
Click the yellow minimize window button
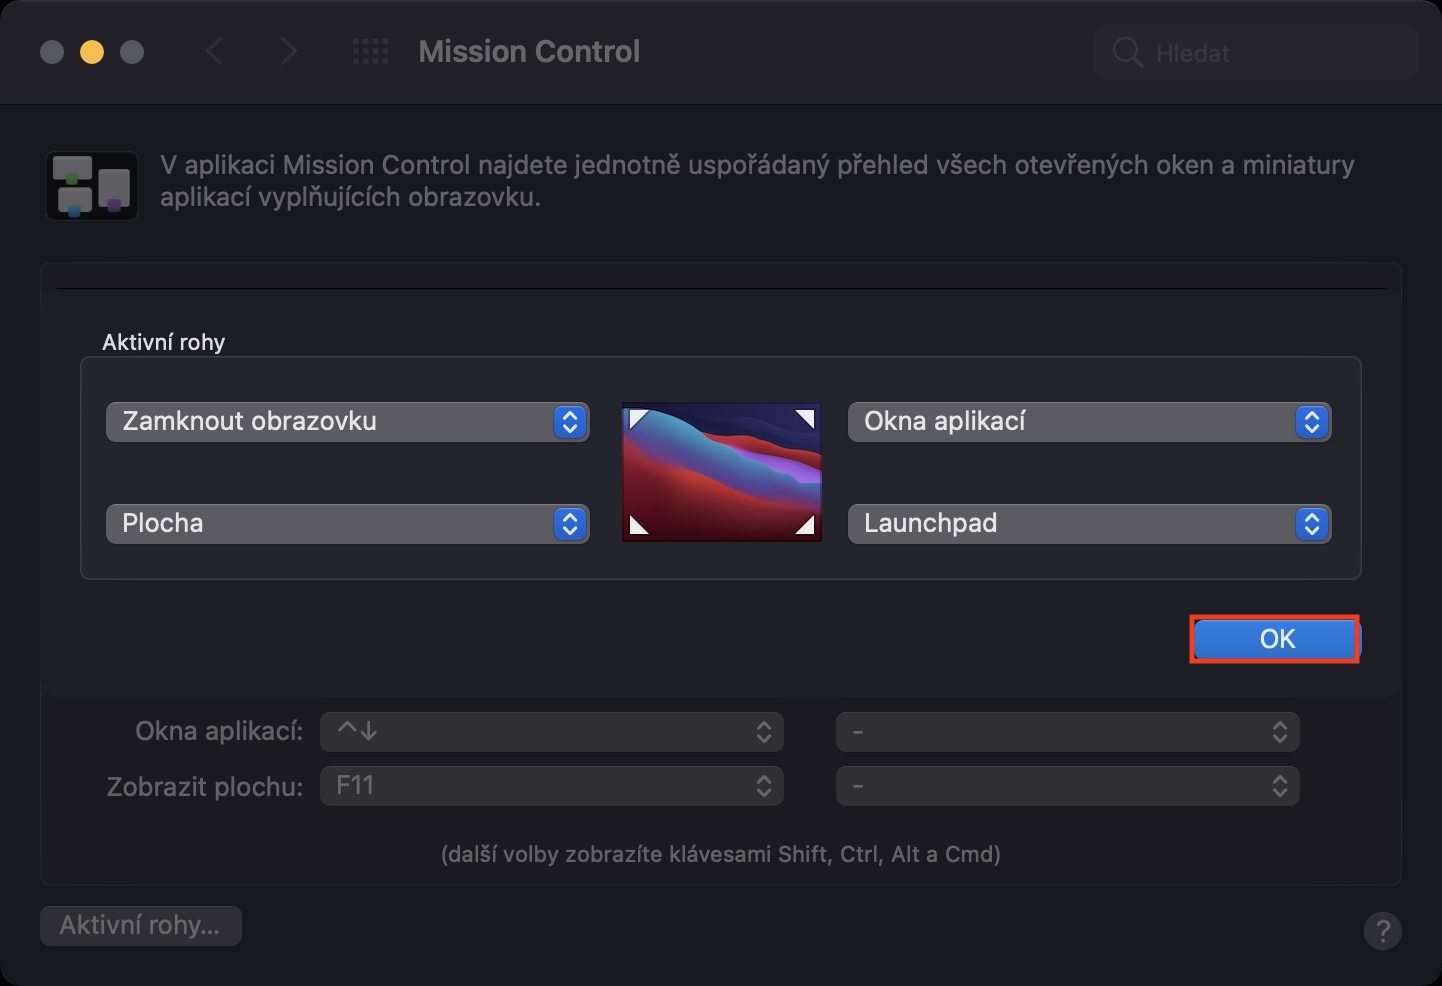coord(92,52)
